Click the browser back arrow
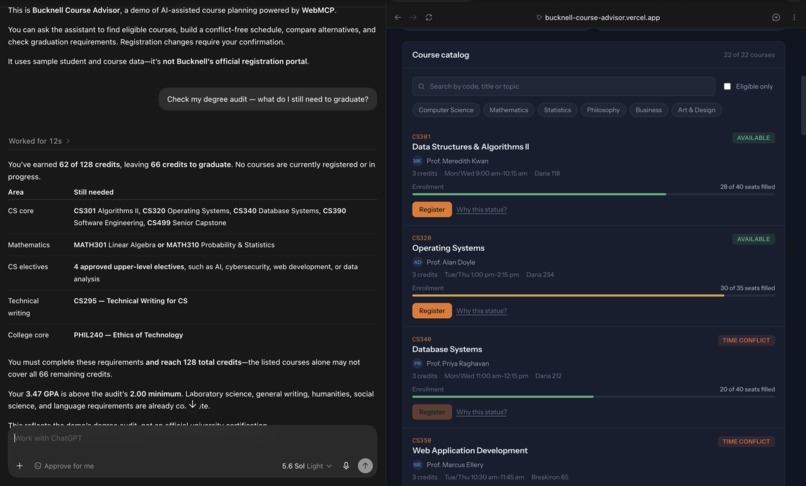Image resolution: width=806 pixels, height=486 pixels. pyautogui.click(x=398, y=17)
